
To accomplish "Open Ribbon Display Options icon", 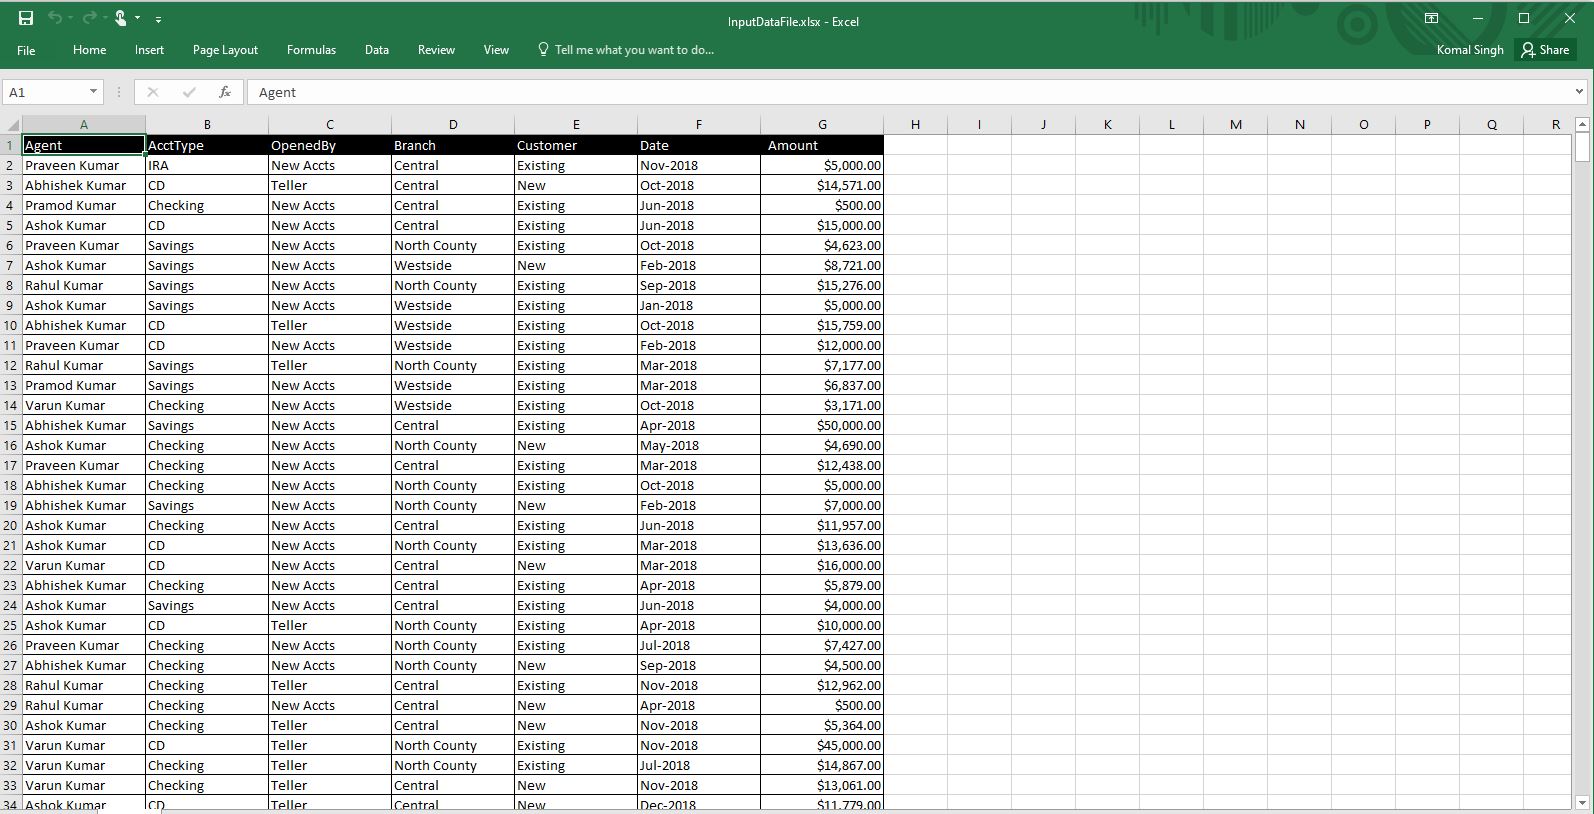I will (x=1431, y=18).
